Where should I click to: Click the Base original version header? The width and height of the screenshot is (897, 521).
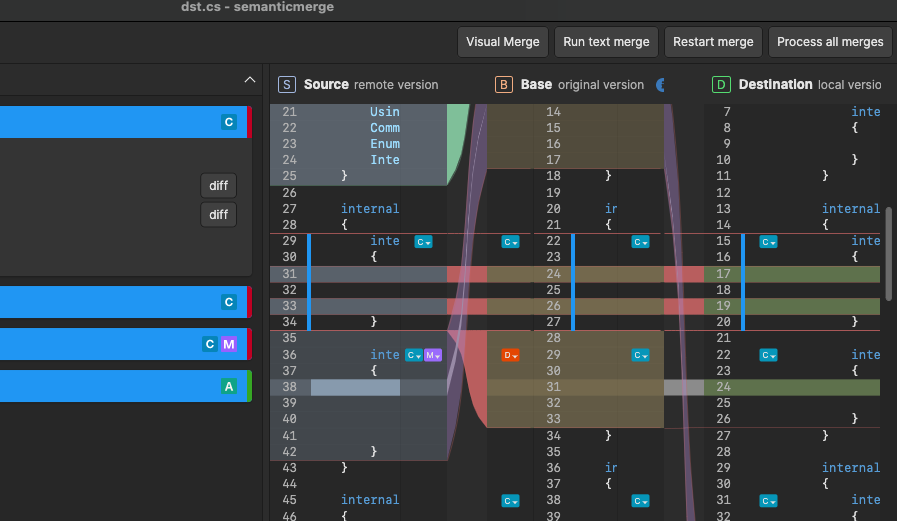coord(582,85)
